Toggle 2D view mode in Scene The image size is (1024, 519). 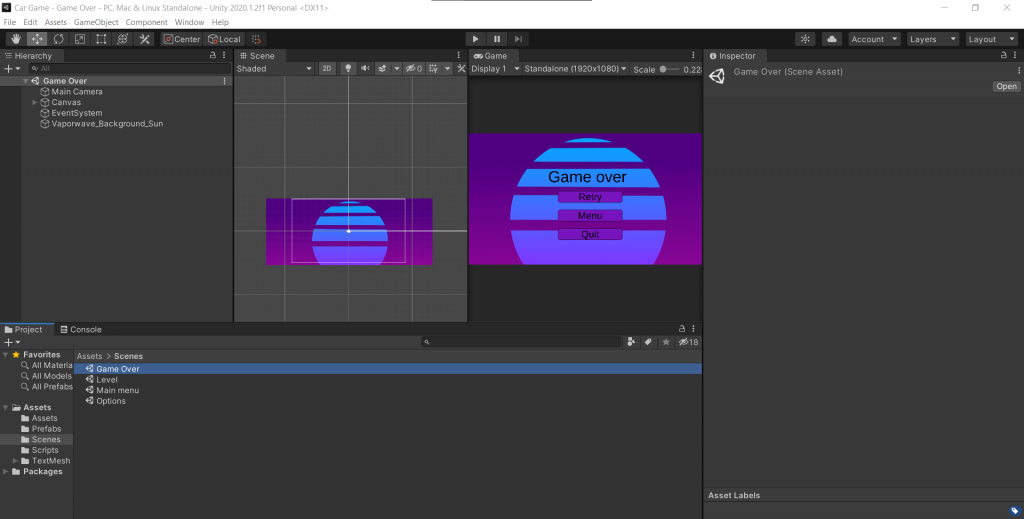[327, 69]
